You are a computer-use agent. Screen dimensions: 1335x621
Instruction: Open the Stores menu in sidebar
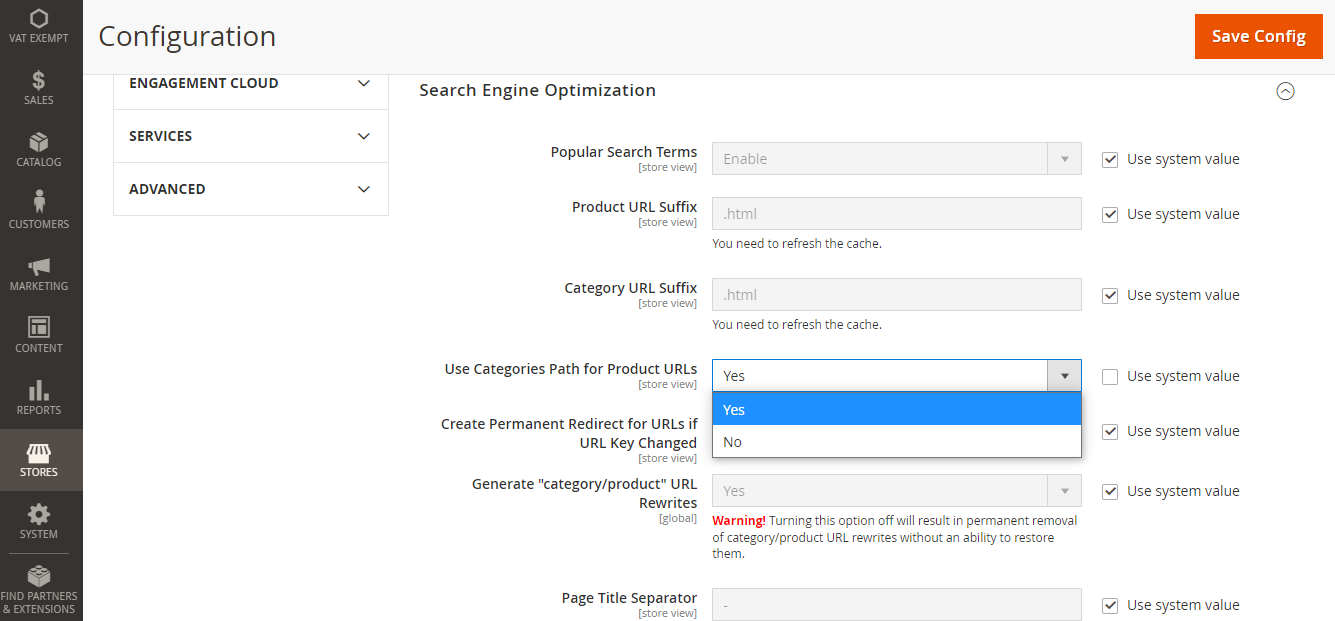click(38, 459)
